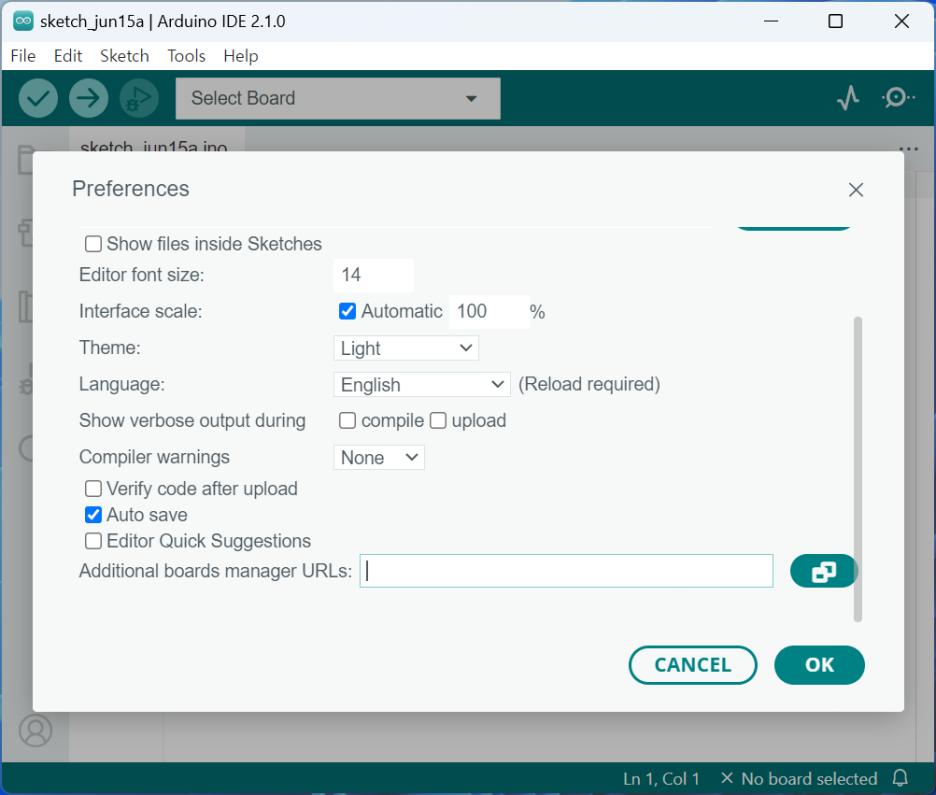Click the No board selected status entry
Image resolution: width=936 pixels, height=795 pixels.
pos(799,779)
